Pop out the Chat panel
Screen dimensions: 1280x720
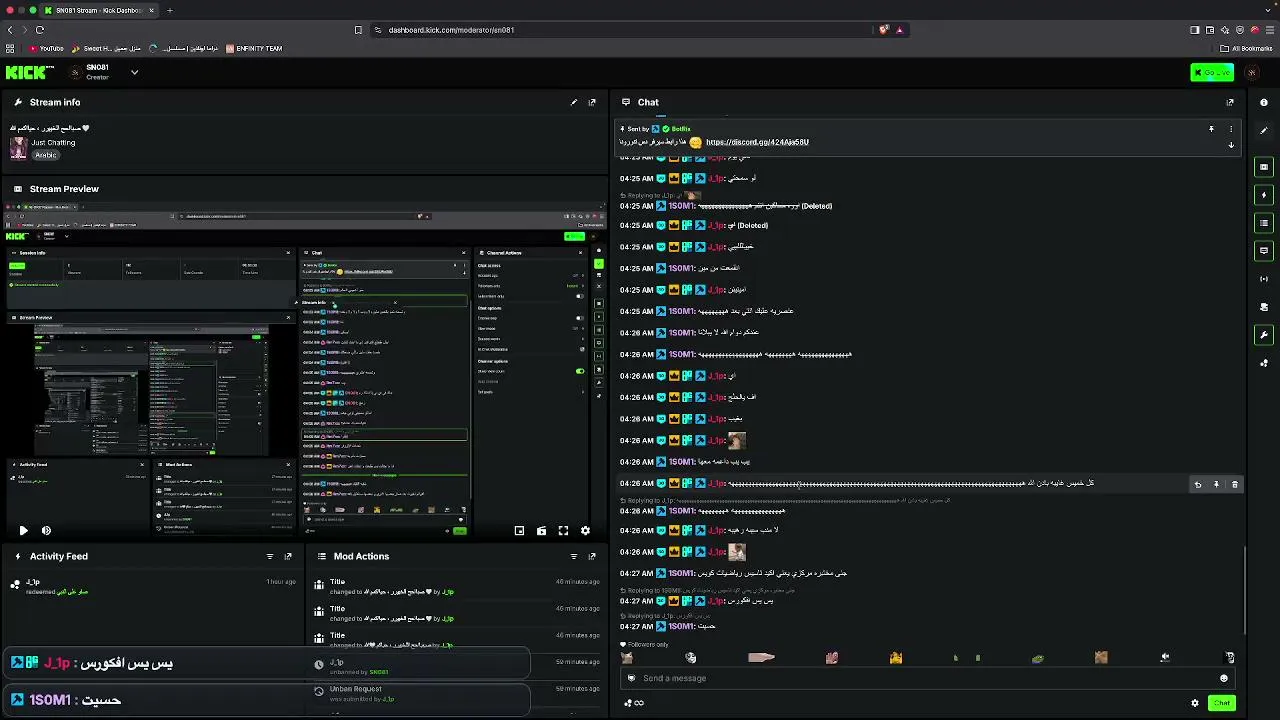coord(1230,102)
